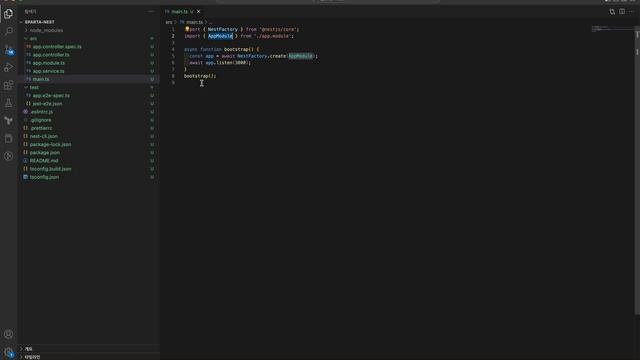
Task: Open nest-cli.json in the explorer
Action: pos(44,136)
